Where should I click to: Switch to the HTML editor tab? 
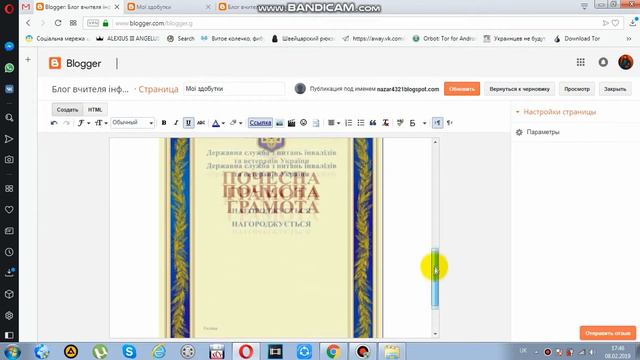tap(95, 110)
